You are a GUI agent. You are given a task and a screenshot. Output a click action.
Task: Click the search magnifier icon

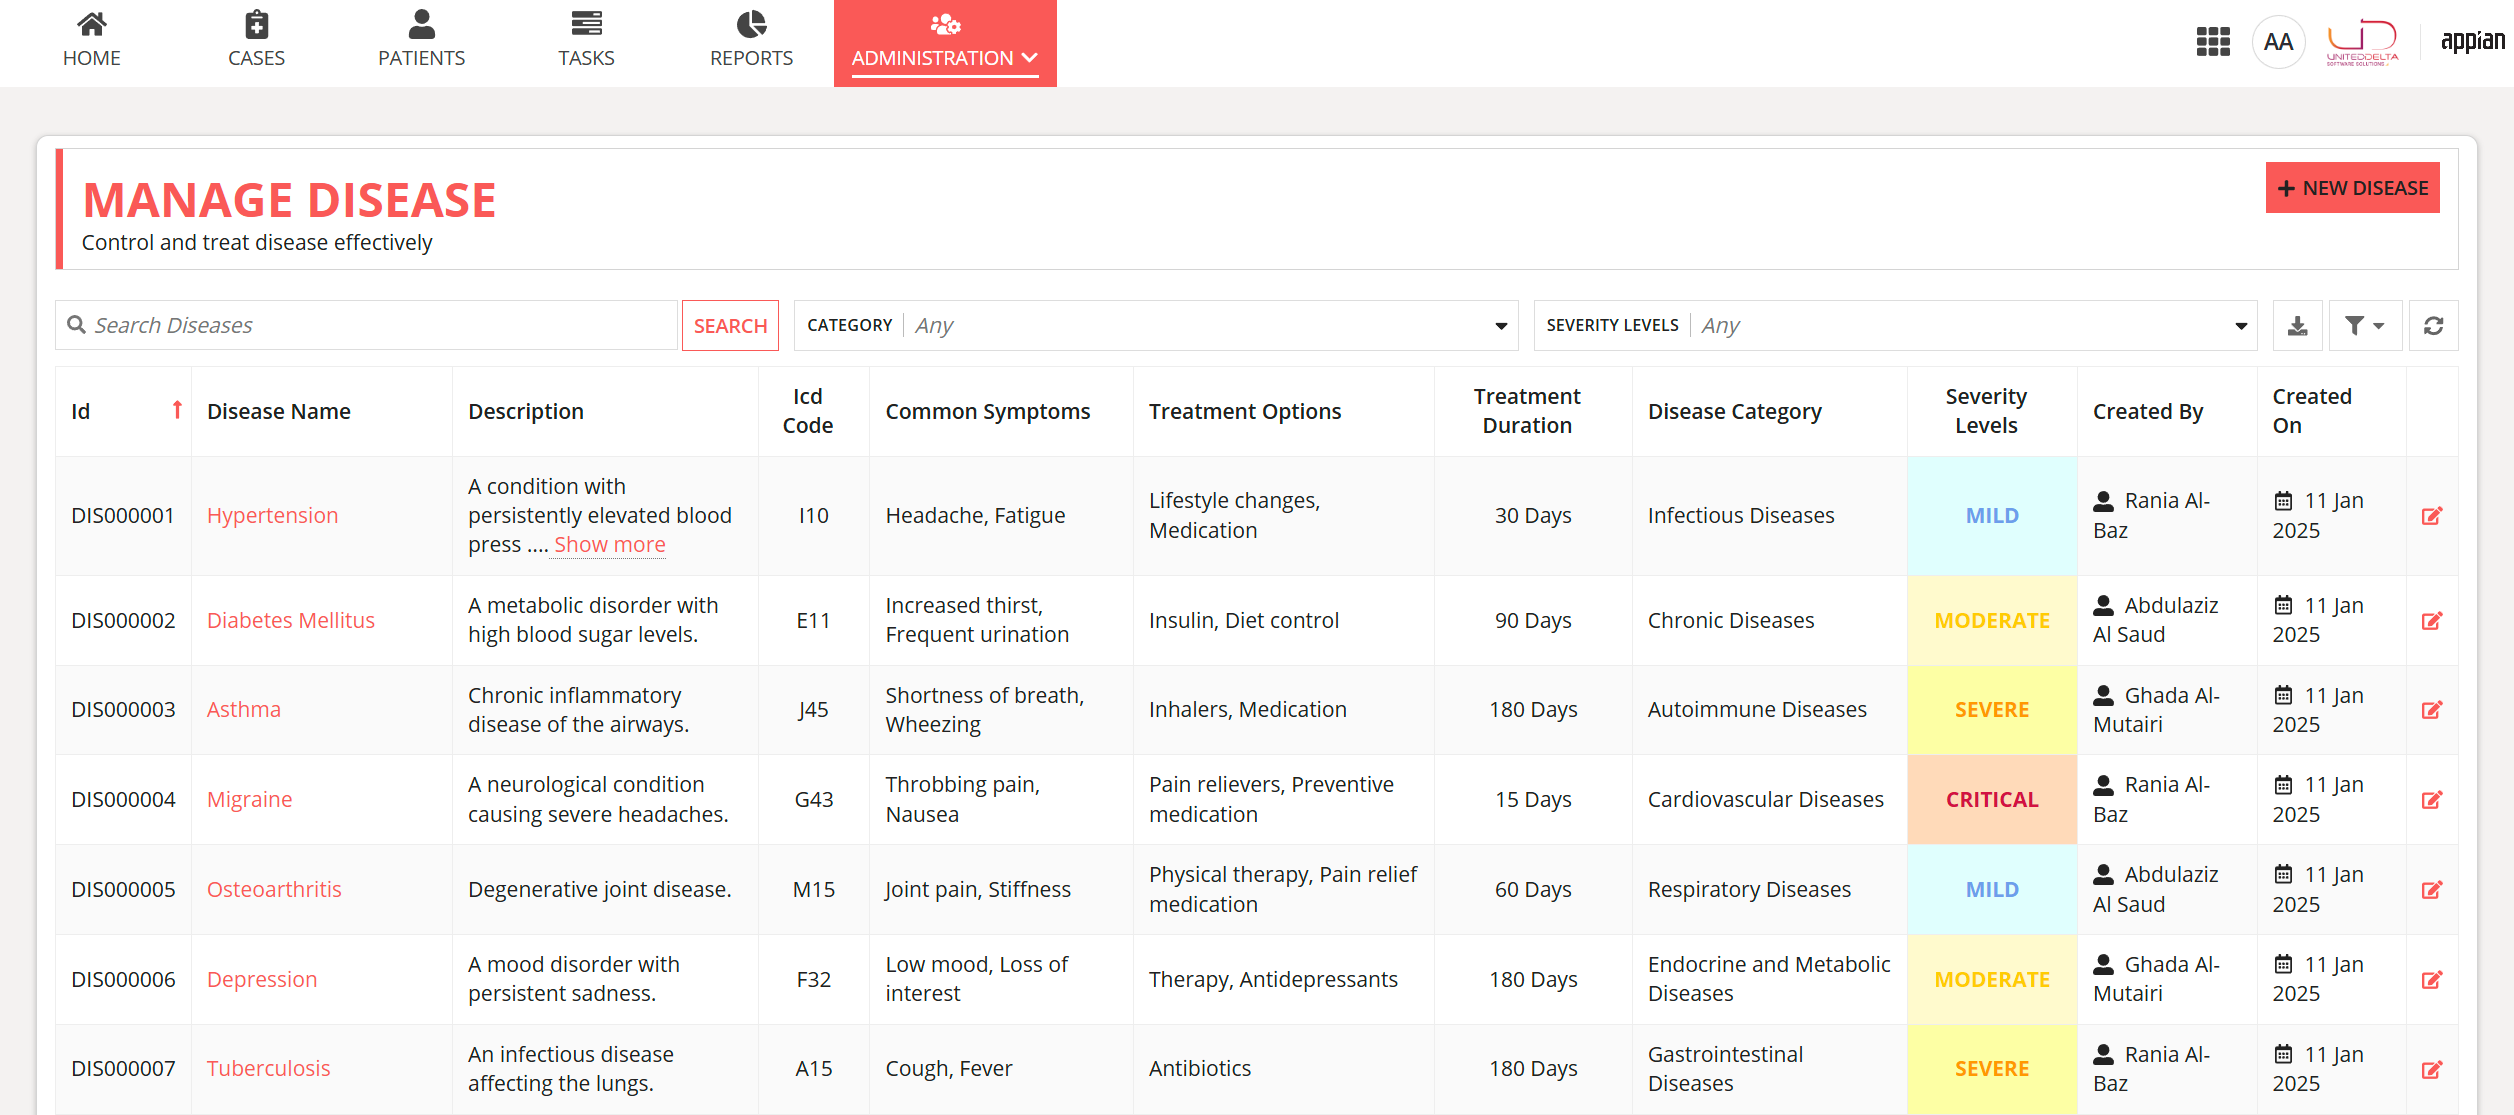pyautogui.click(x=76, y=325)
